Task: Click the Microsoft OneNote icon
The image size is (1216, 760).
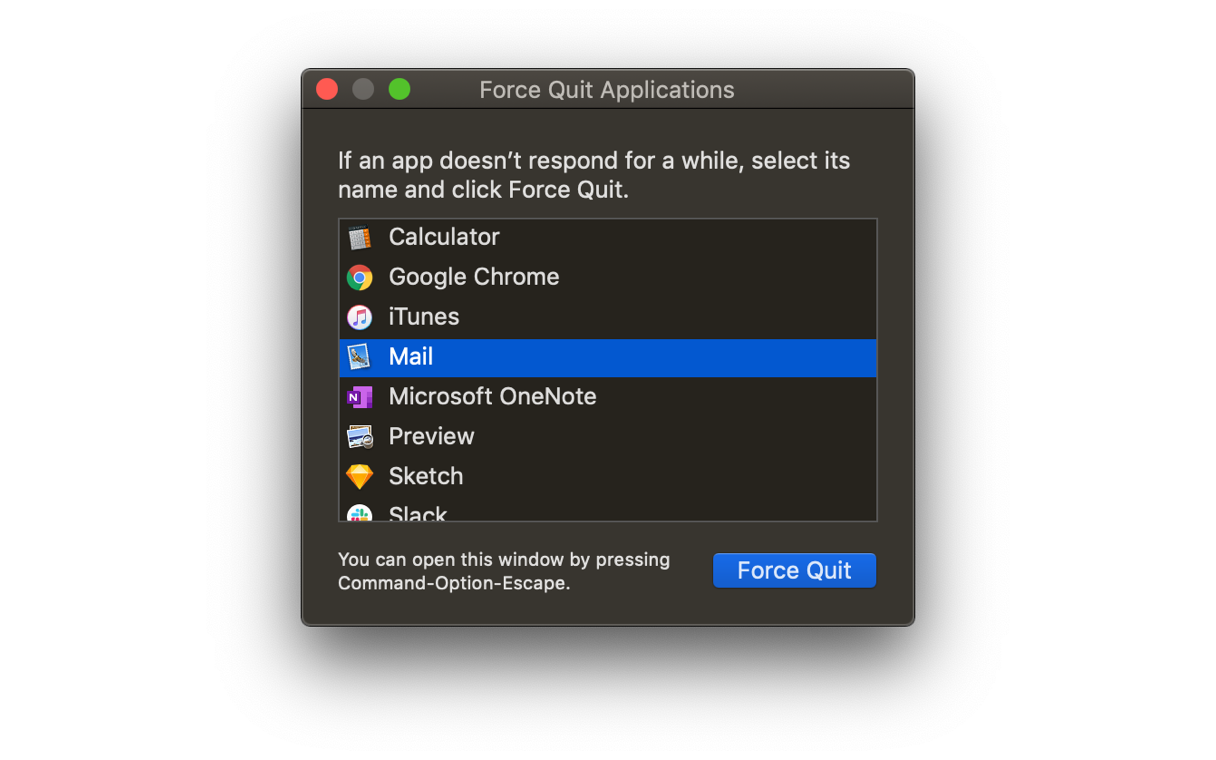Action: 360,397
